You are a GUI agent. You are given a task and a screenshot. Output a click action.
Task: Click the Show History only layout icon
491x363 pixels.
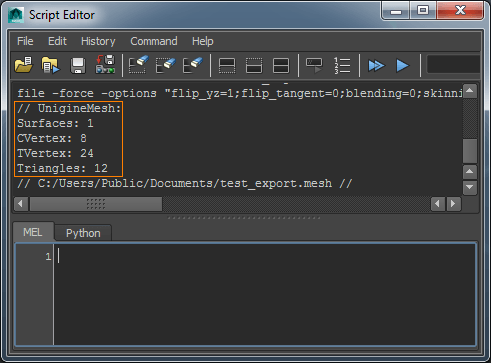(227, 65)
